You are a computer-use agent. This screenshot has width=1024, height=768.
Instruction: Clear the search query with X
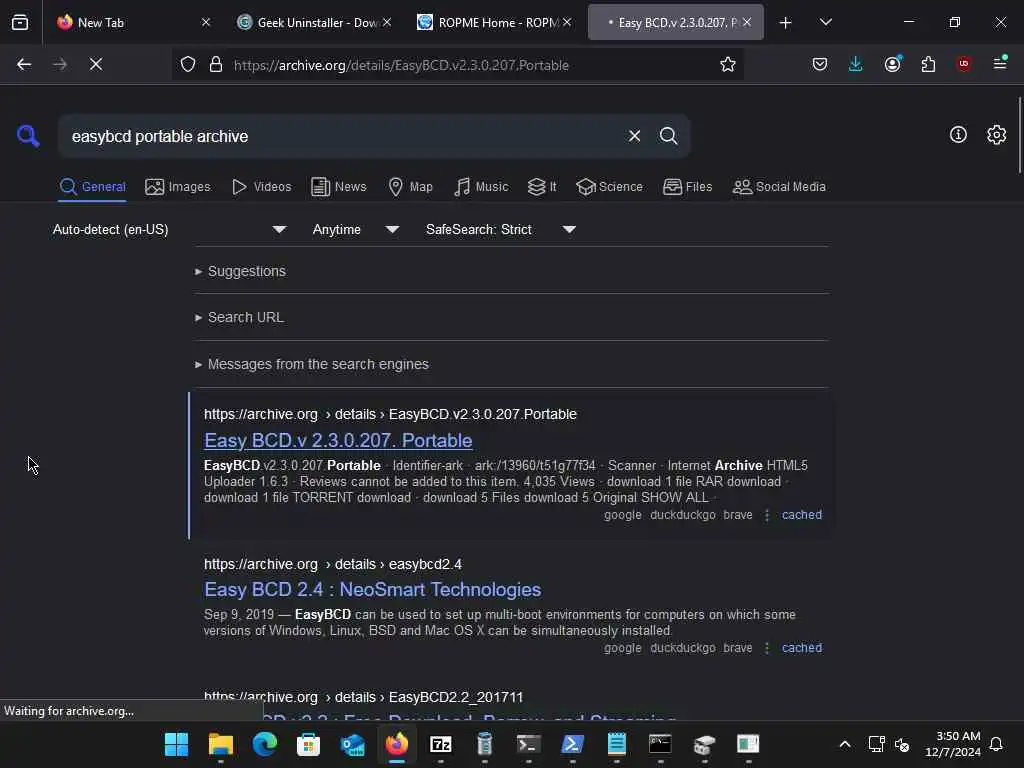[634, 136]
